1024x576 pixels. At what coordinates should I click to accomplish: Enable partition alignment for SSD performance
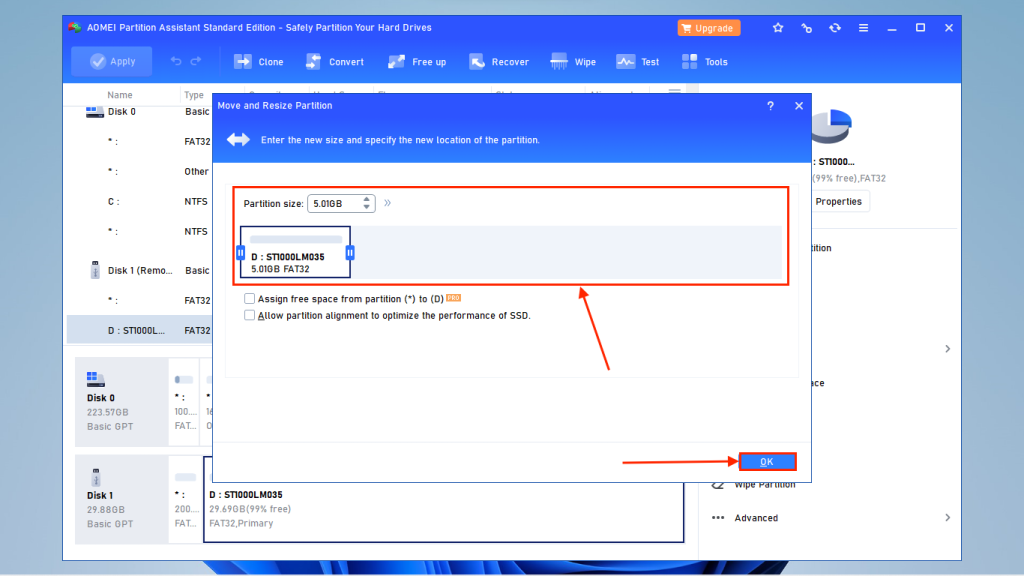(x=249, y=314)
